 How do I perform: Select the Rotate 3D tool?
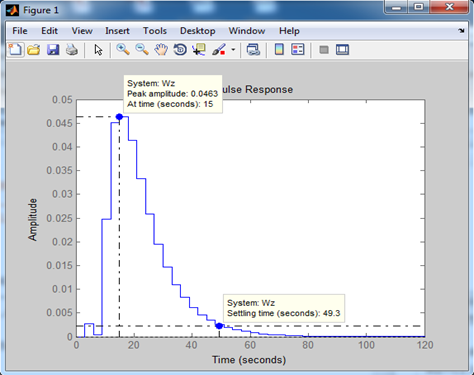click(180, 50)
